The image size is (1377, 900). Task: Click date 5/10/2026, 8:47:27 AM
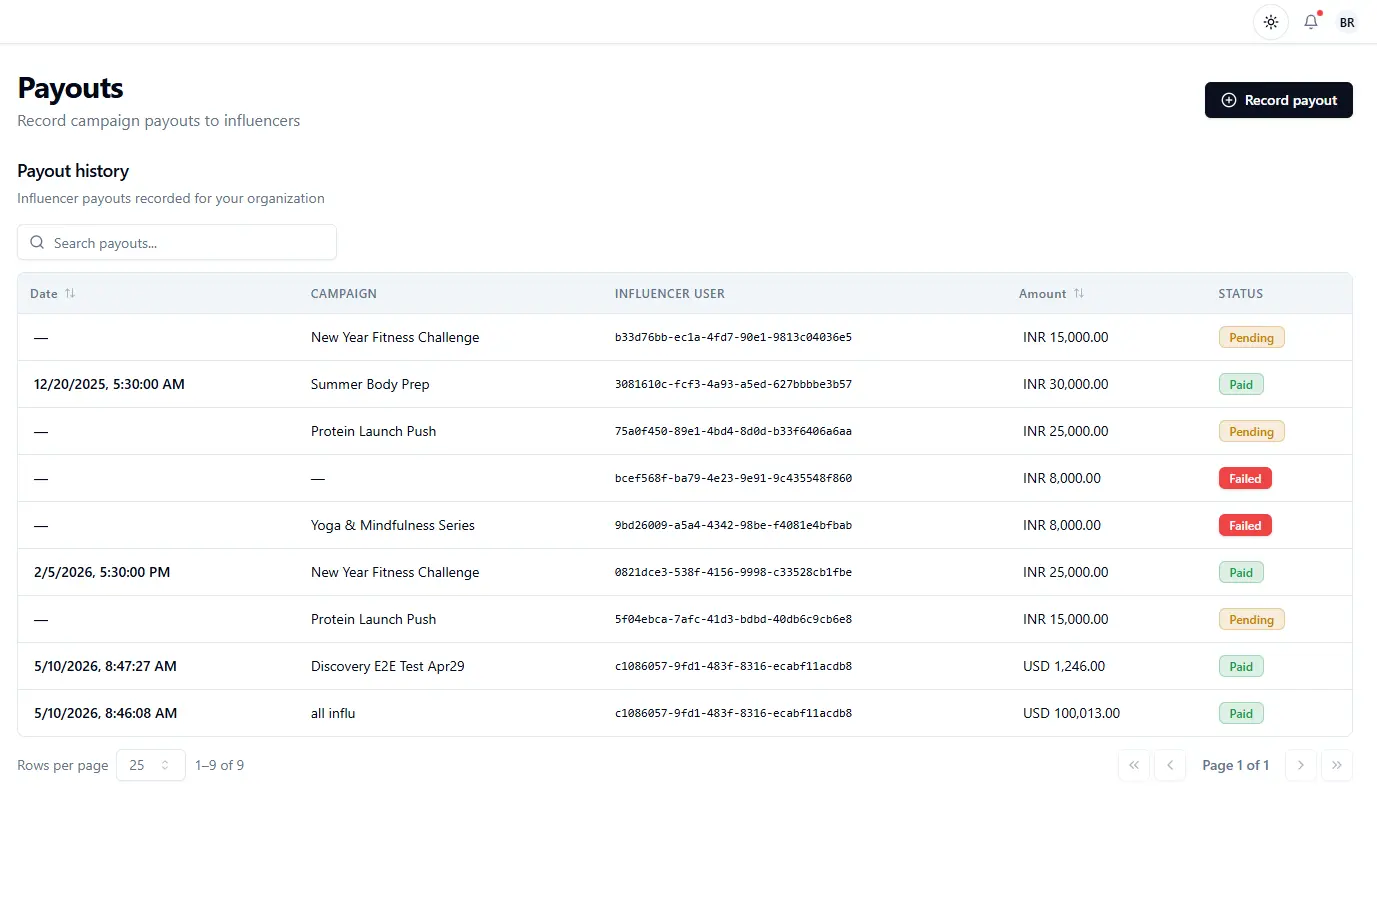pos(105,666)
